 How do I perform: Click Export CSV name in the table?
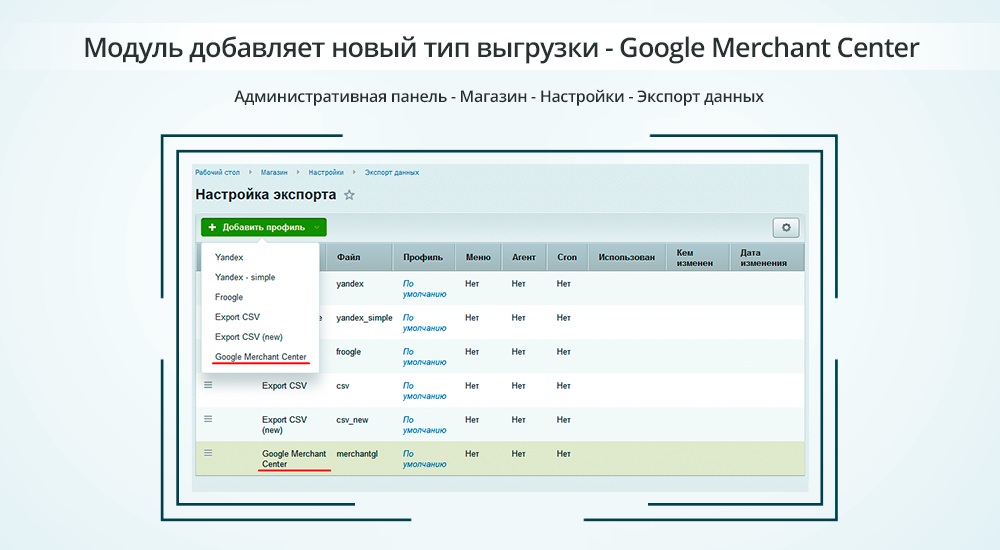click(284, 385)
